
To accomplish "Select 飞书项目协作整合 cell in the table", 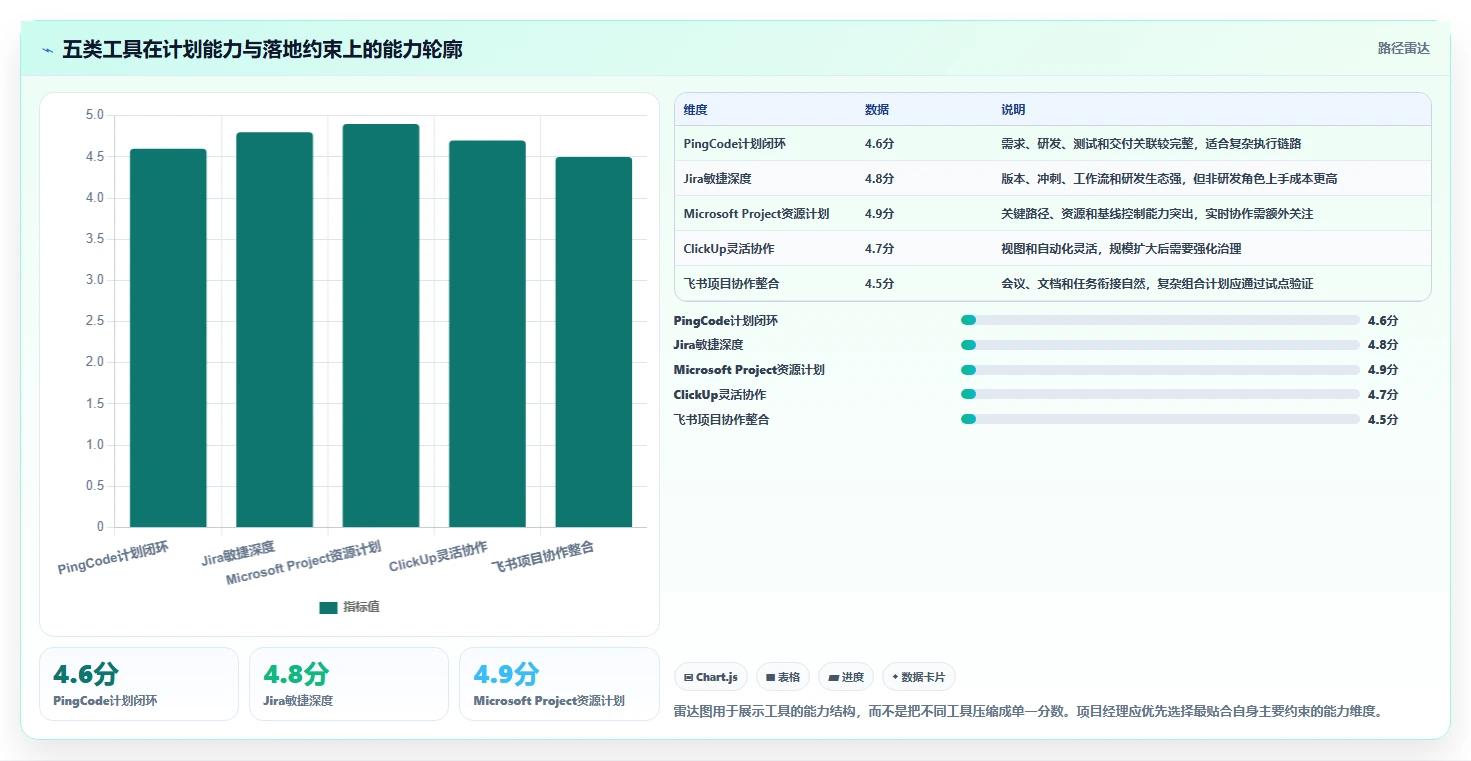I will 732,284.
